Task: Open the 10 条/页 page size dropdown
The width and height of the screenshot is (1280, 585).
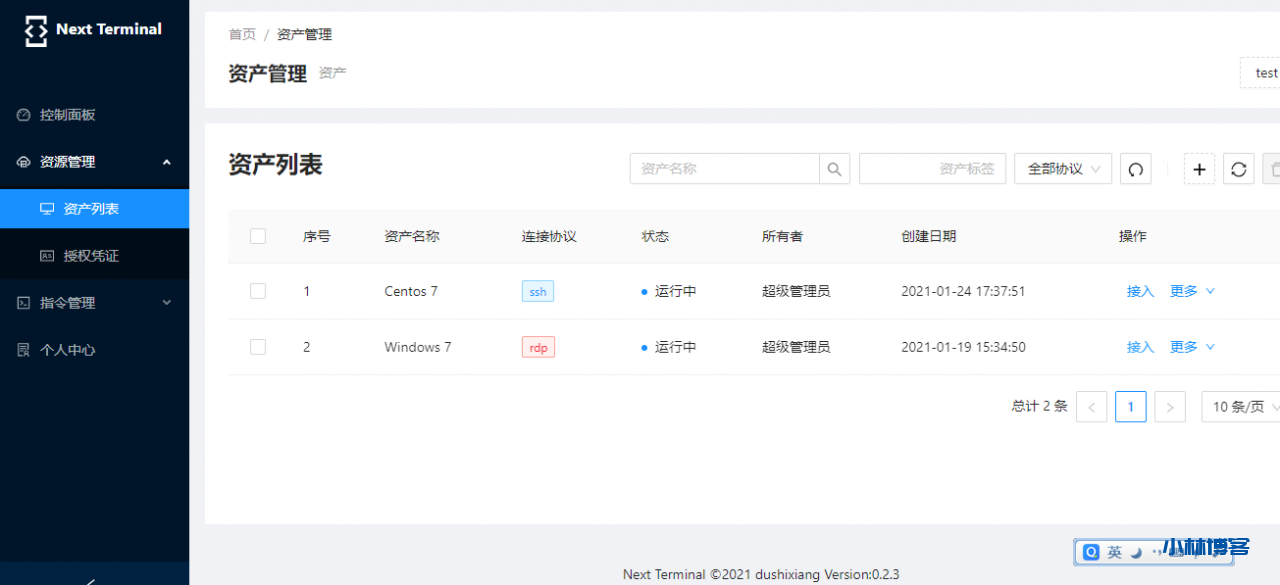Action: coord(1240,407)
